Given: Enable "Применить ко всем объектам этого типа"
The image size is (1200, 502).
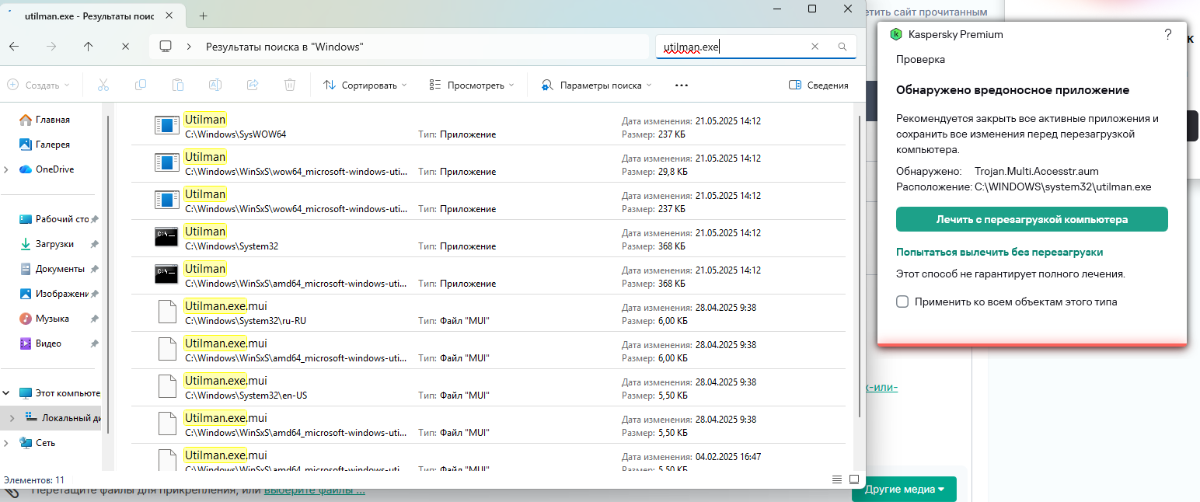Looking at the screenshot, I should pyautogui.click(x=903, y=301).
